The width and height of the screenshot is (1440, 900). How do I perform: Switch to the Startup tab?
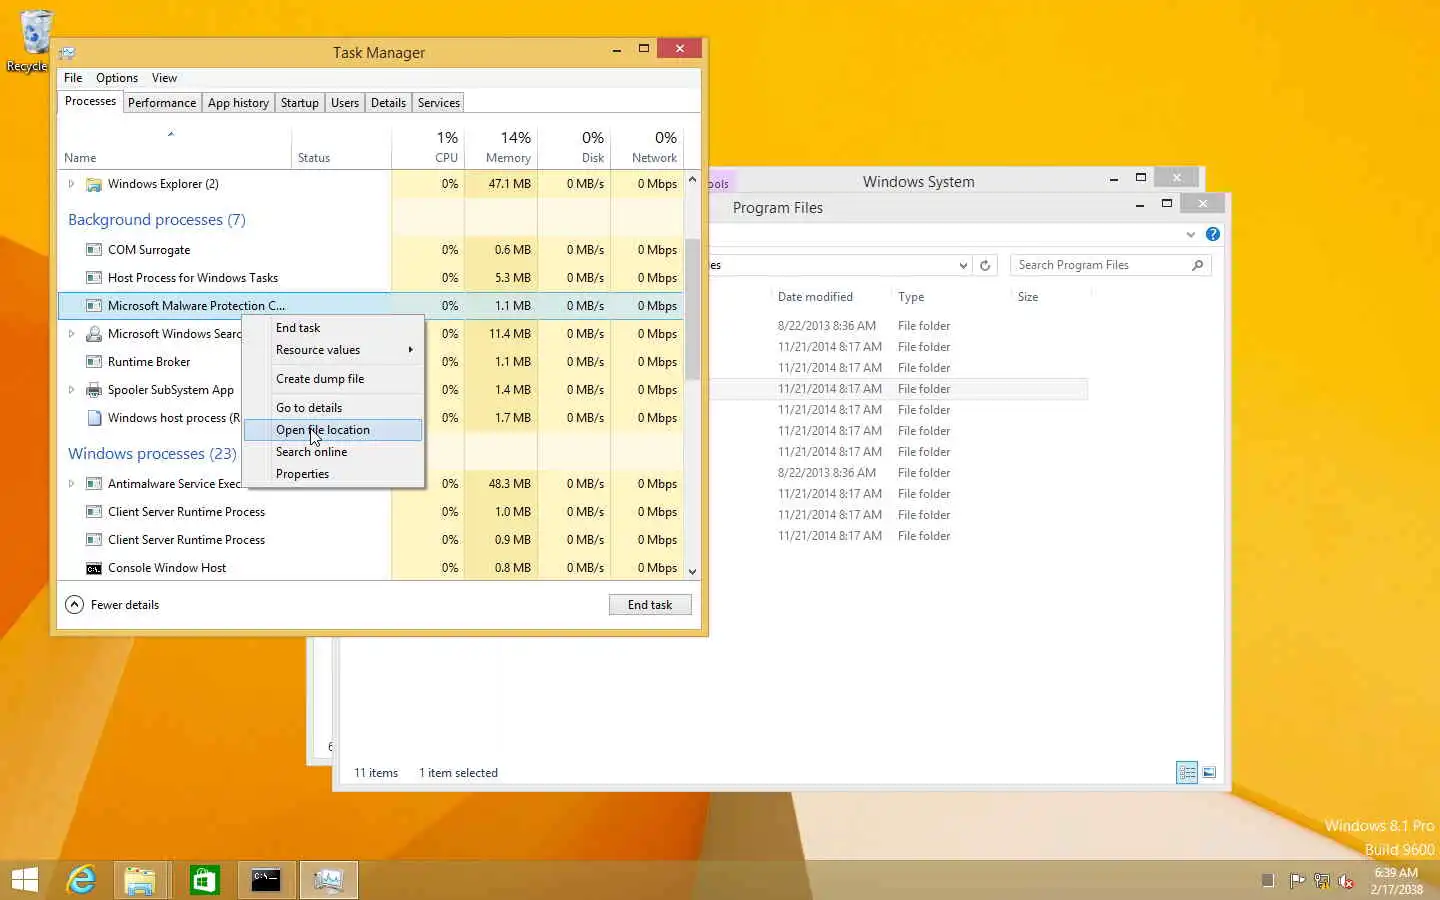[300, 103]
